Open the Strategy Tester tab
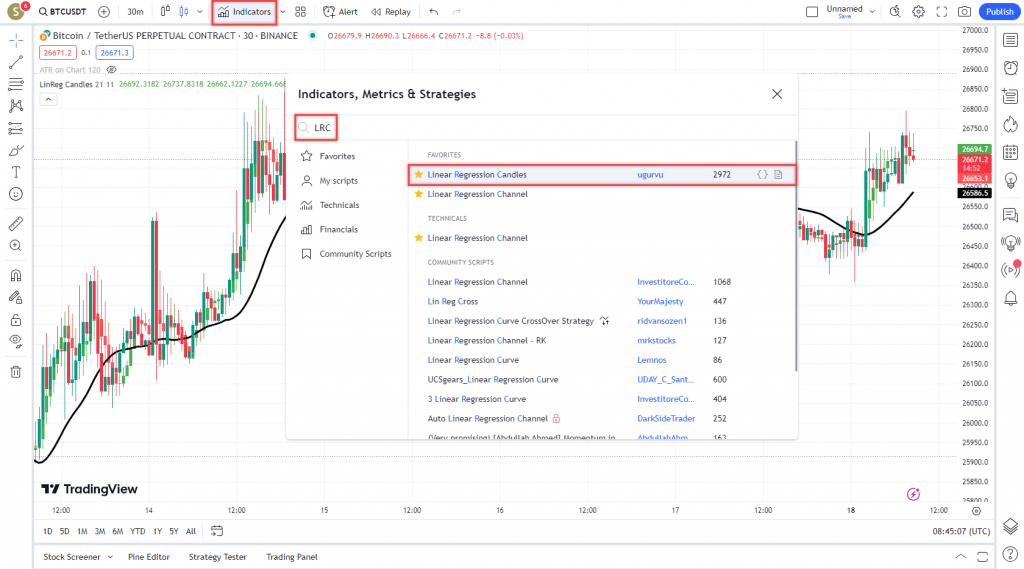The width and height of the screenshot is (1024, 569). [x=217, y=557]
